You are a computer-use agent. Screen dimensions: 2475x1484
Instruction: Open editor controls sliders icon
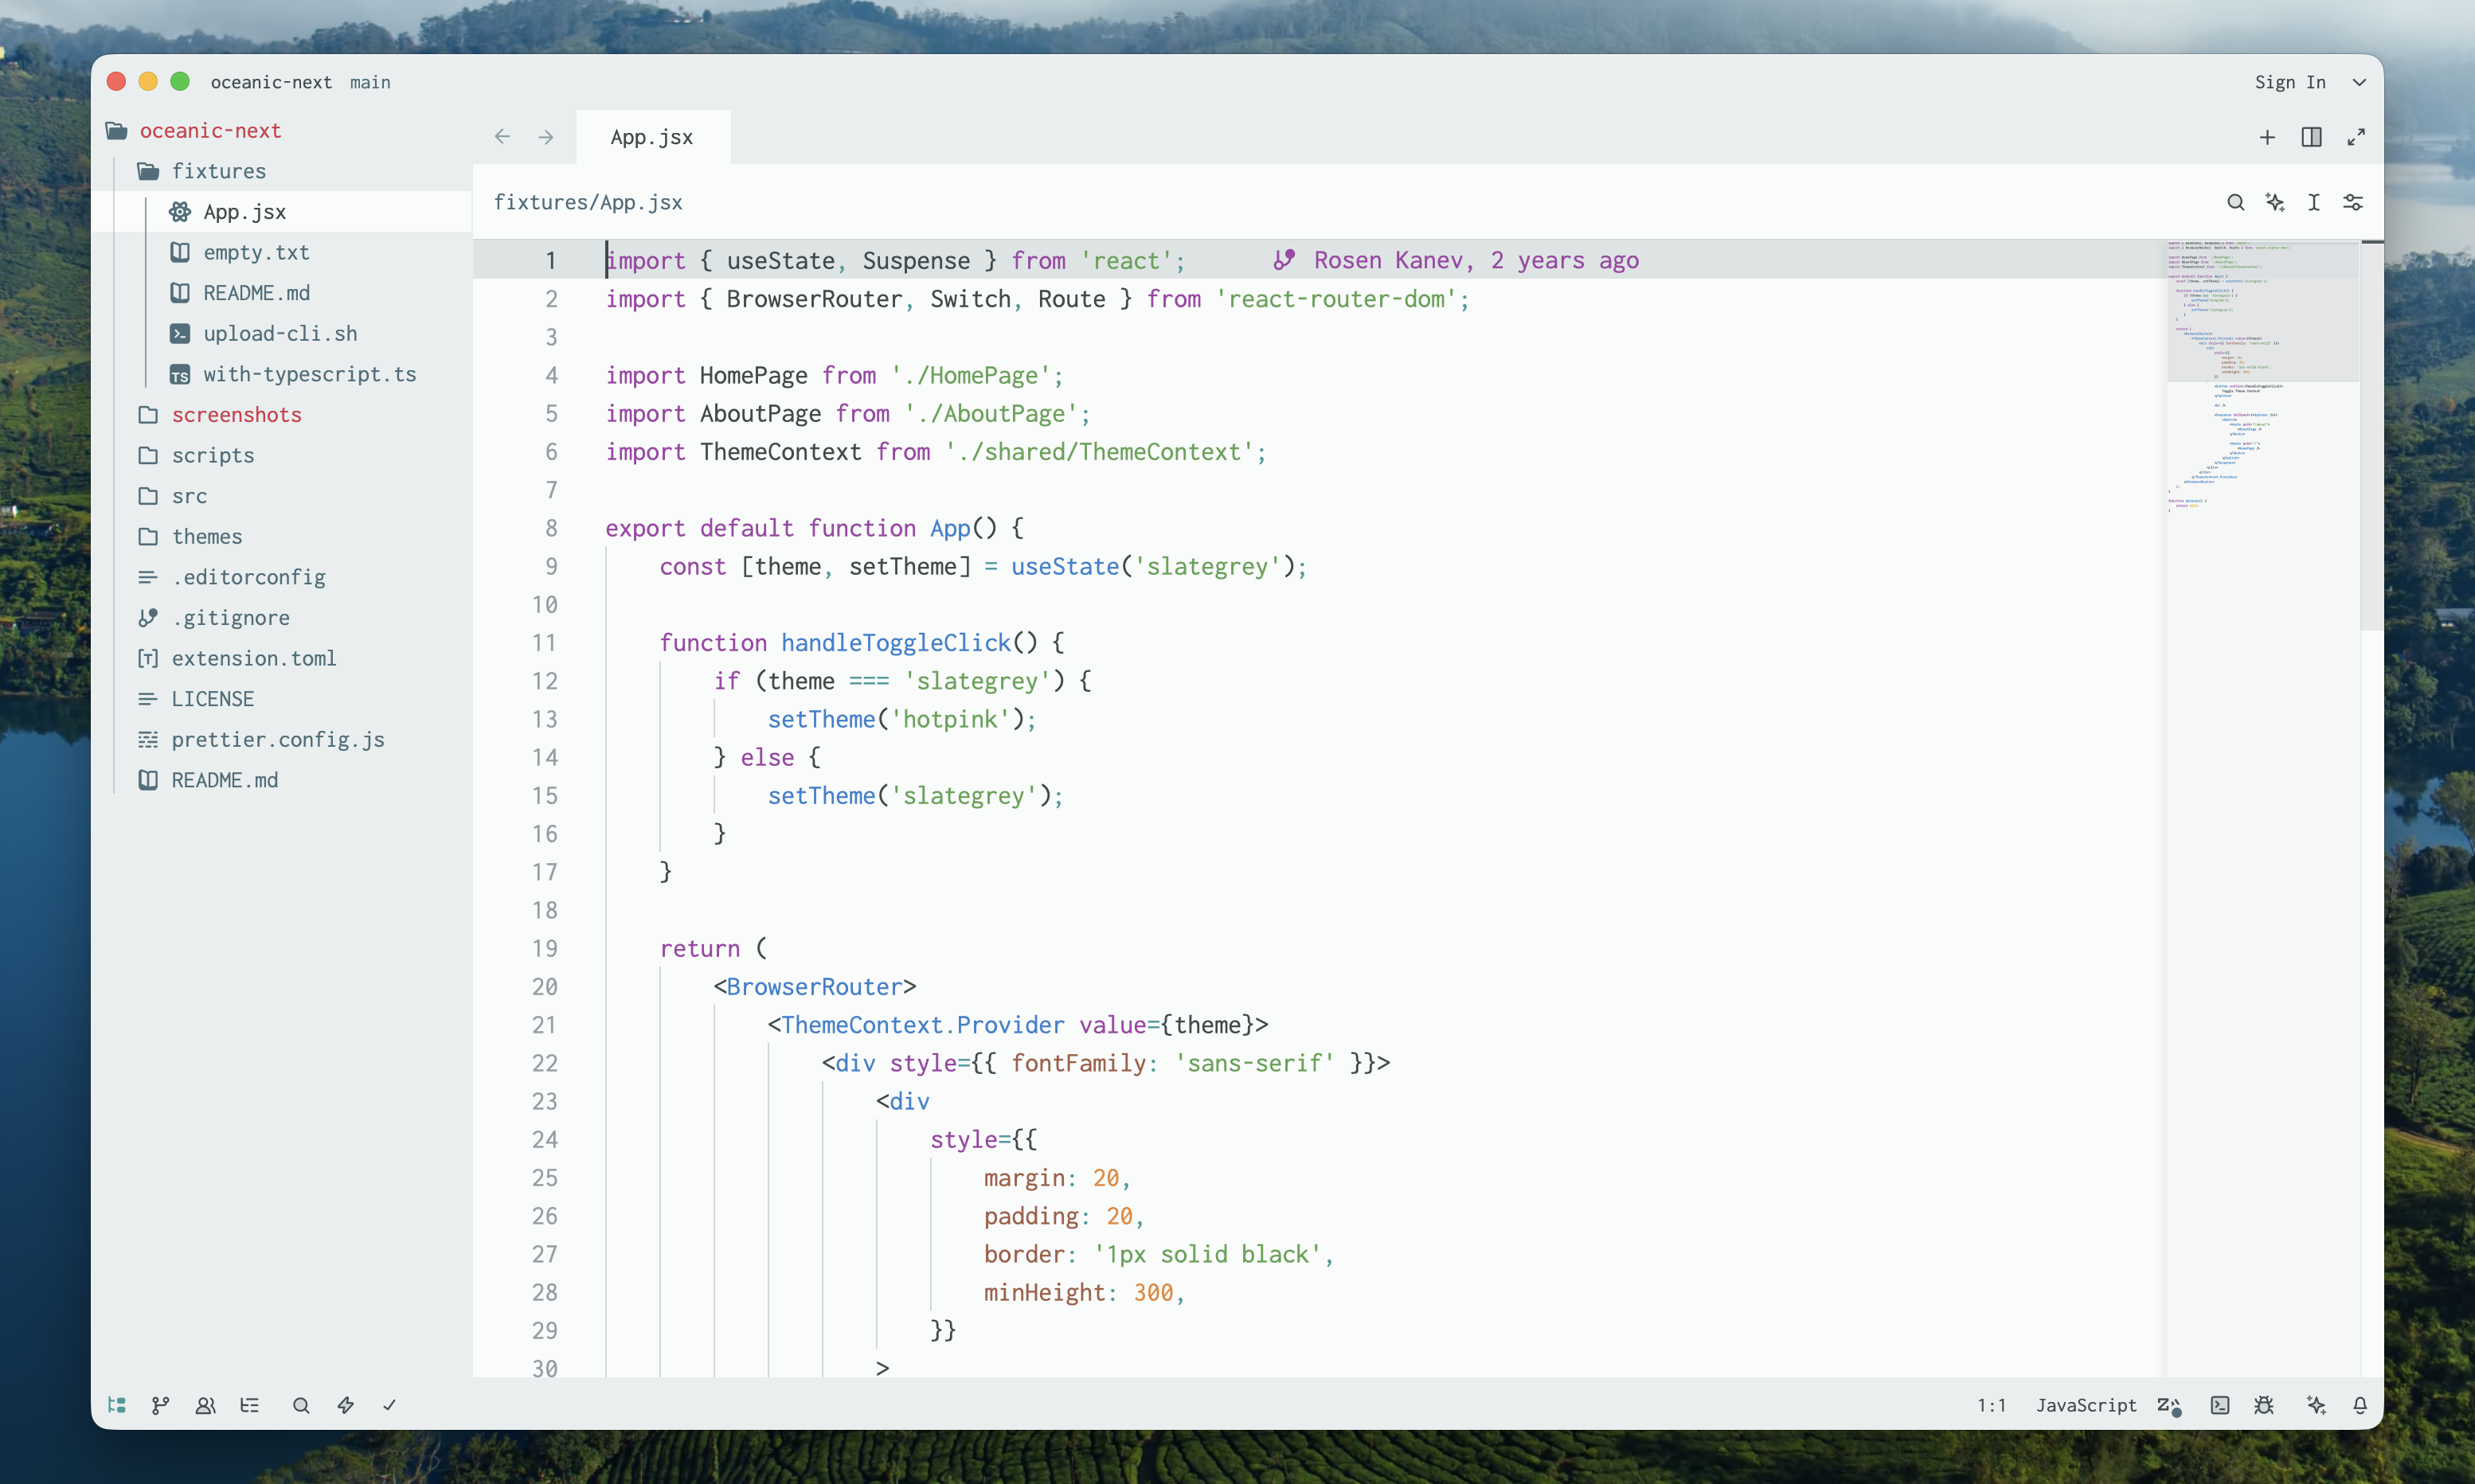(x=2353, y=202)
